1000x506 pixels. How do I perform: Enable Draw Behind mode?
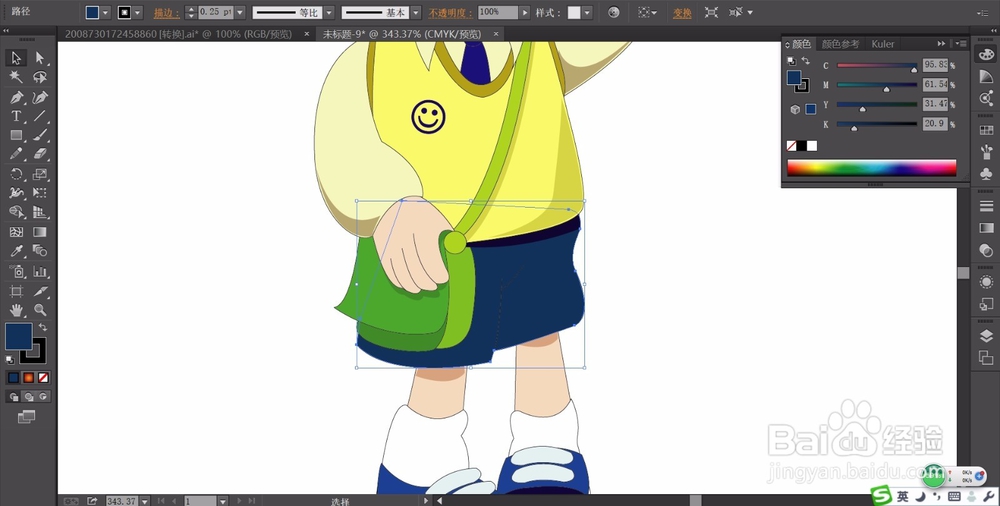(x=28, y=397)
